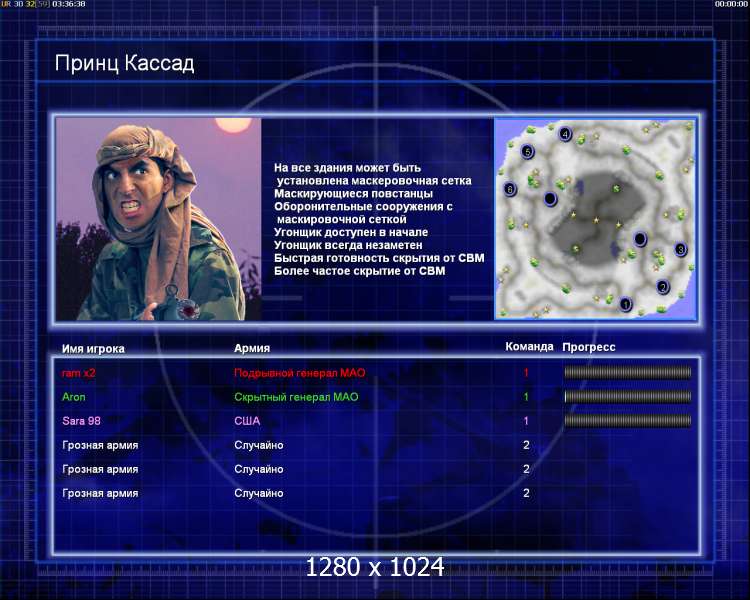
Task: Click army 'Скрытный генерал МАО'
Action: pyautogui.click(x=296, y=397)
